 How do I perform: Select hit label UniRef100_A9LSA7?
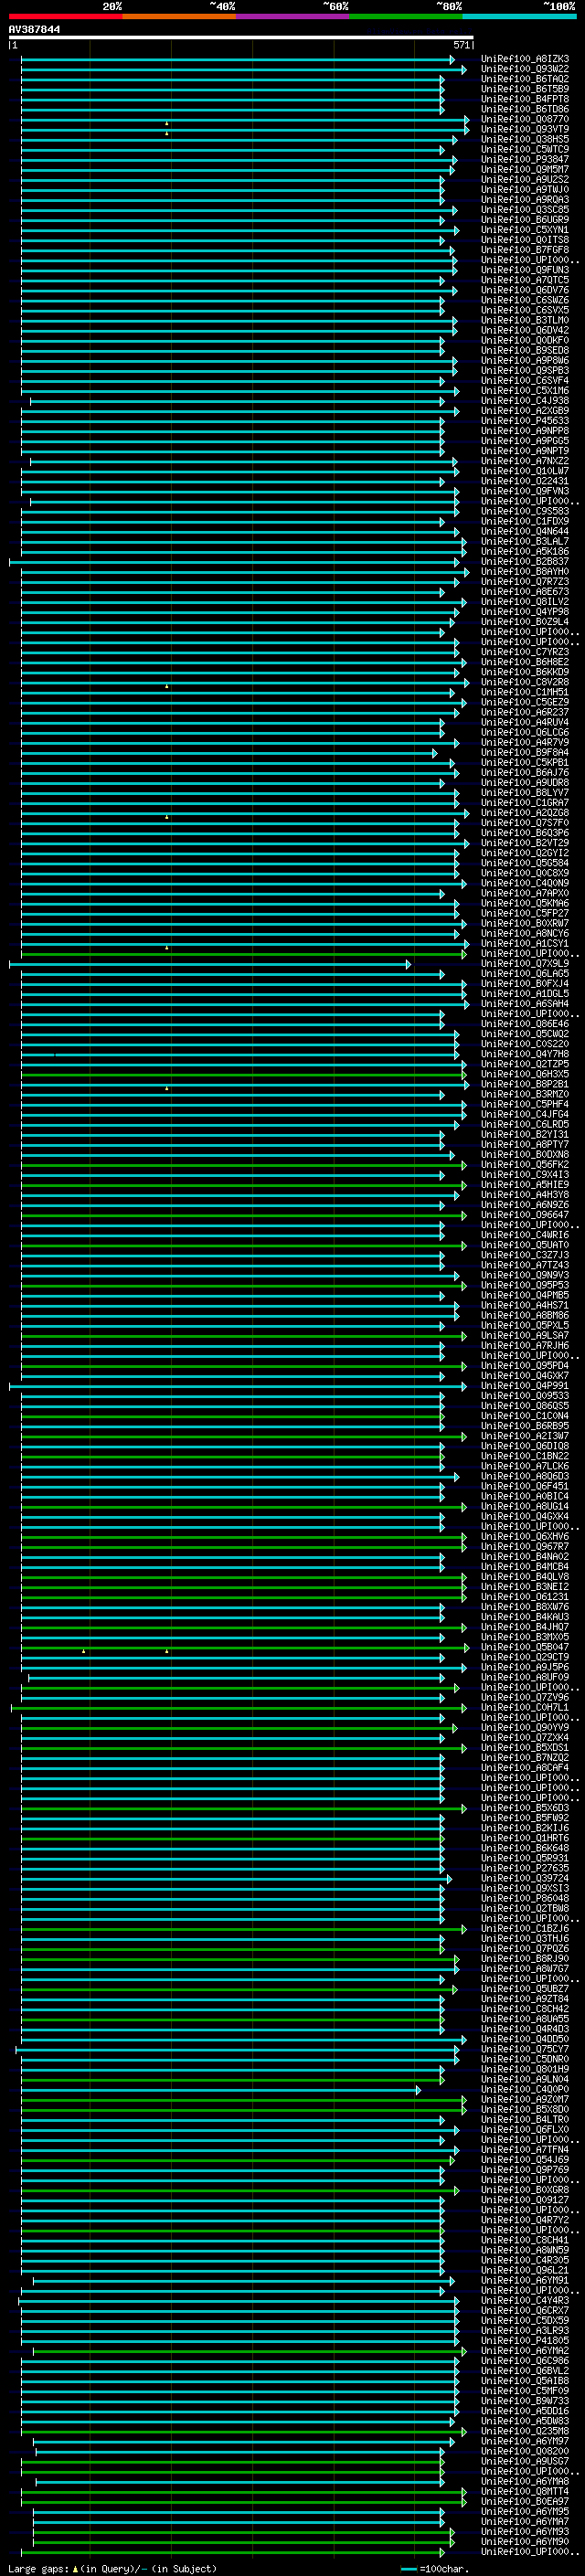(x=525, y=1336)
